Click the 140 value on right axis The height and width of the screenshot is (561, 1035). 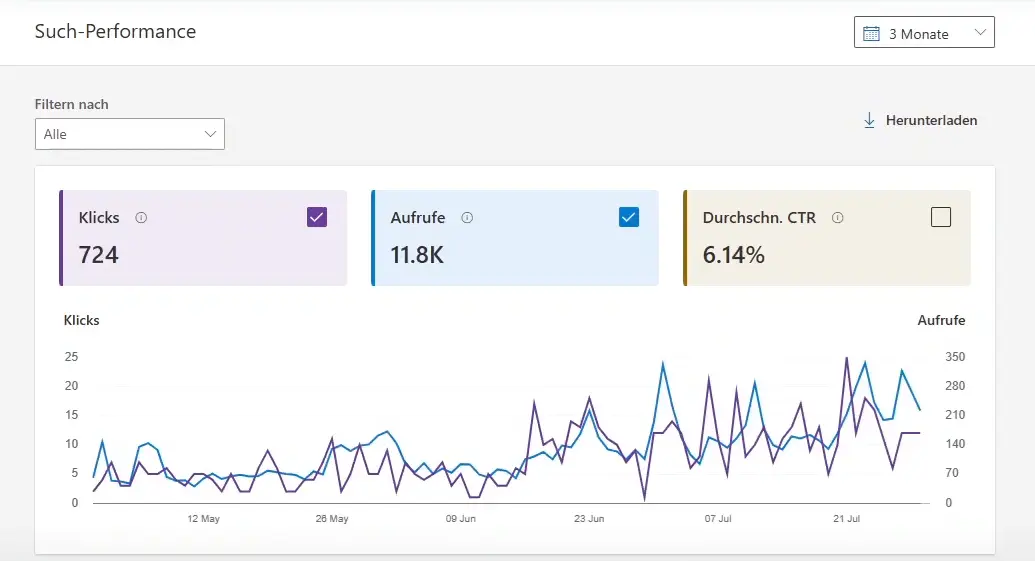pos(955,444)
